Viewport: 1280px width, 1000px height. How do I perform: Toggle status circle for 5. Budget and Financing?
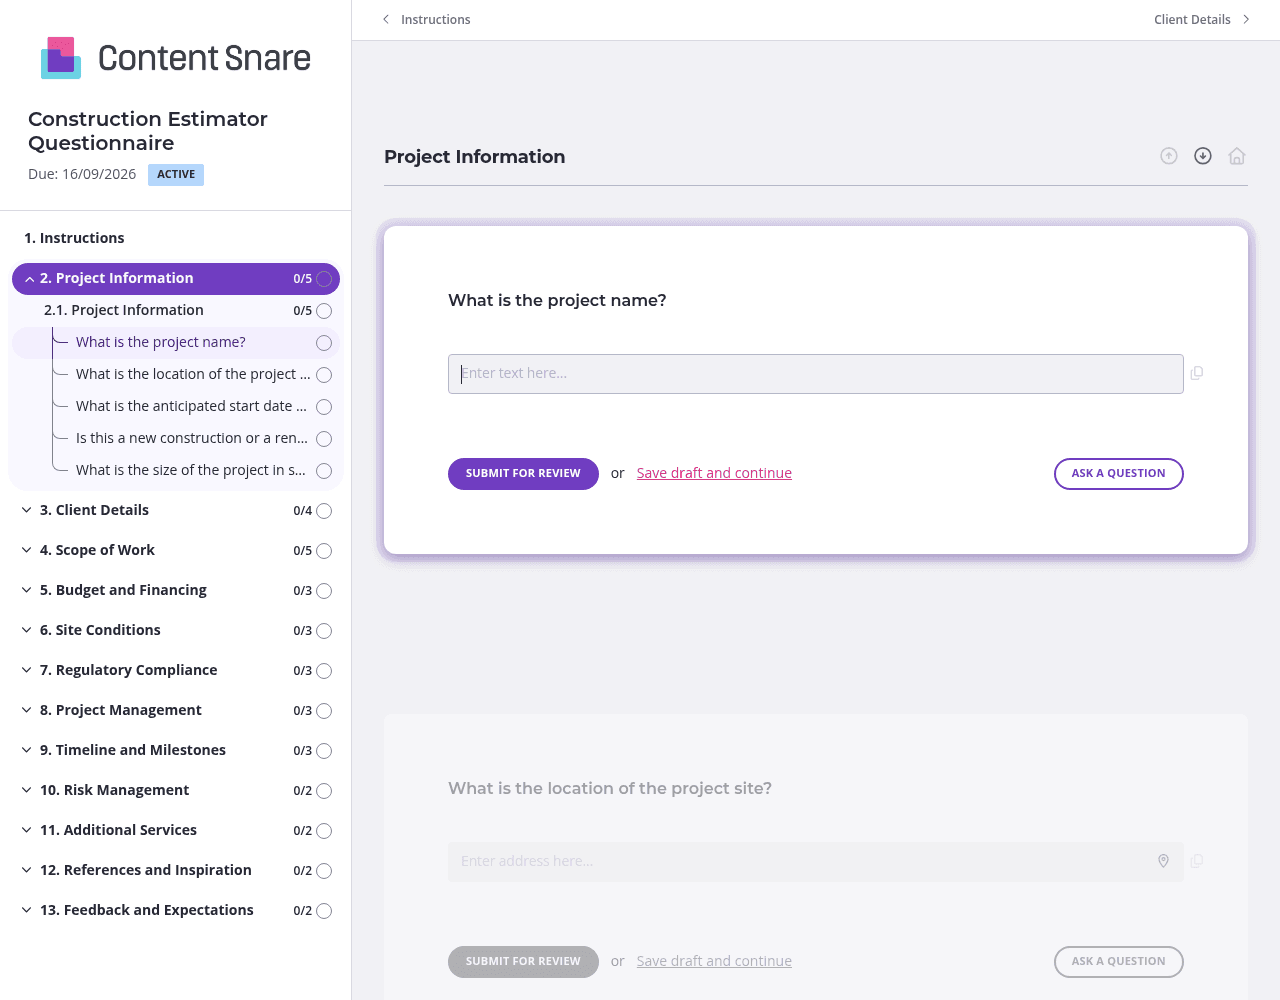[x=324, y=591]
